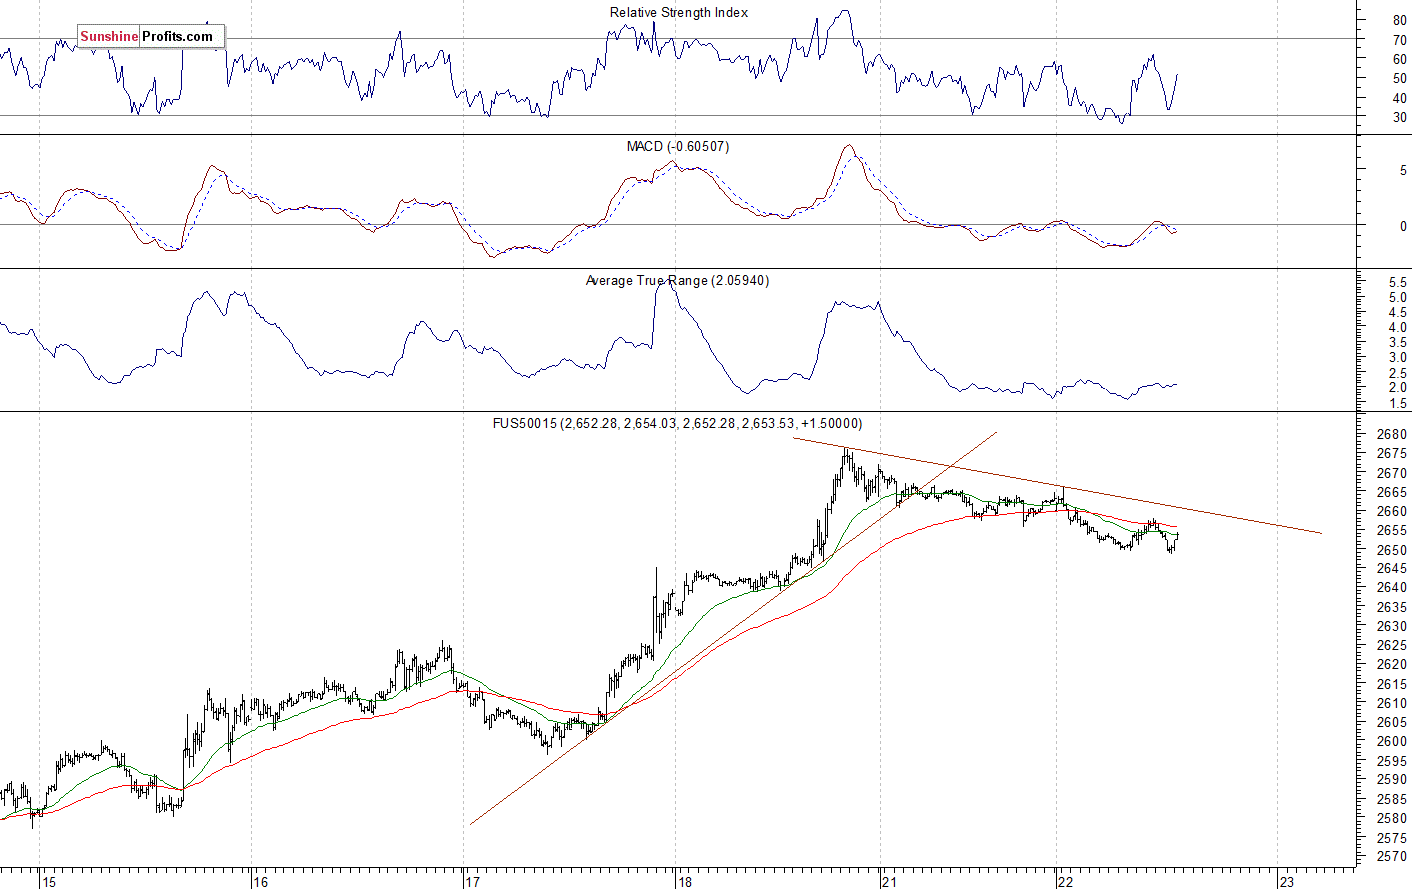Click price axis label 2595
The image size is (1412, 889).
click(x=1392, y=761)
